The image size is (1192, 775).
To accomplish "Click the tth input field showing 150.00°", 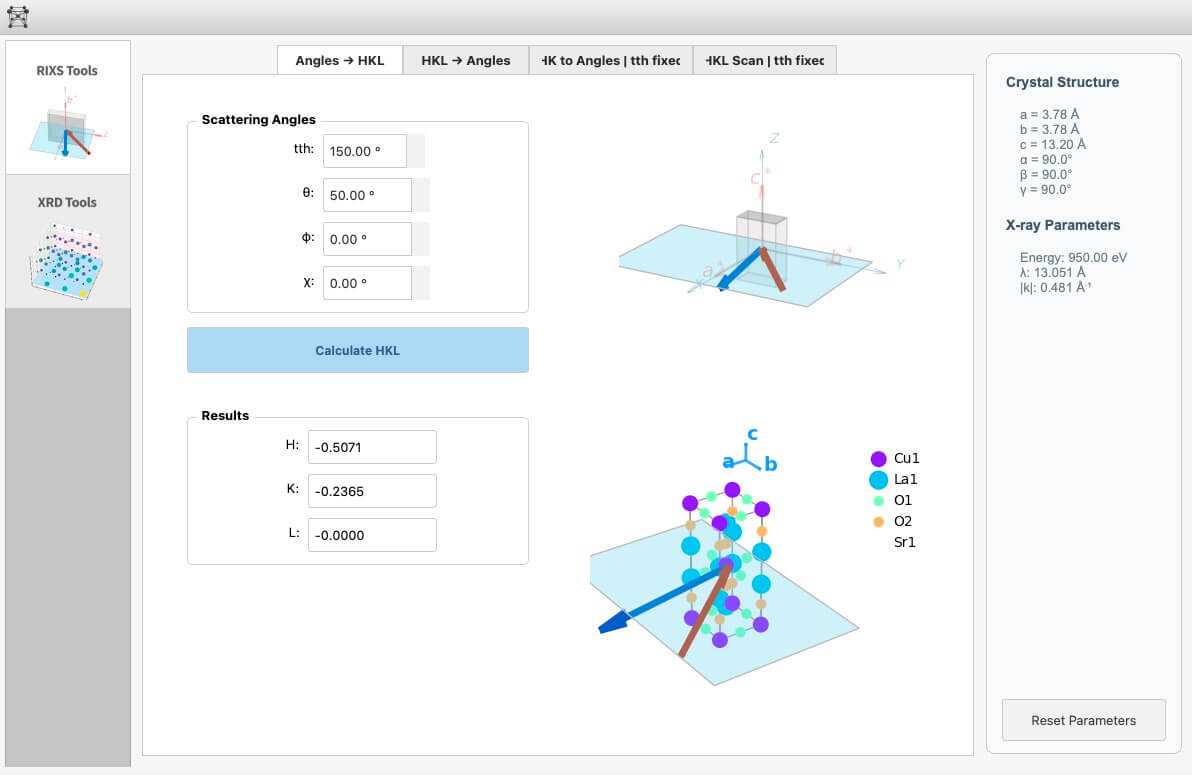I will click(364, 151).
